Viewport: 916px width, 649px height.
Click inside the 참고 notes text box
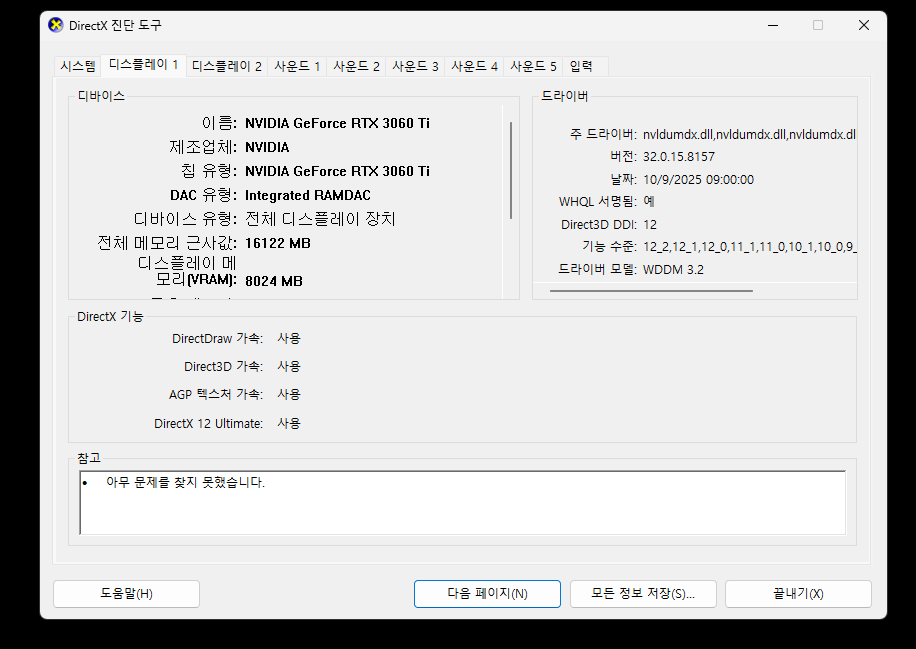pos(462,502)
